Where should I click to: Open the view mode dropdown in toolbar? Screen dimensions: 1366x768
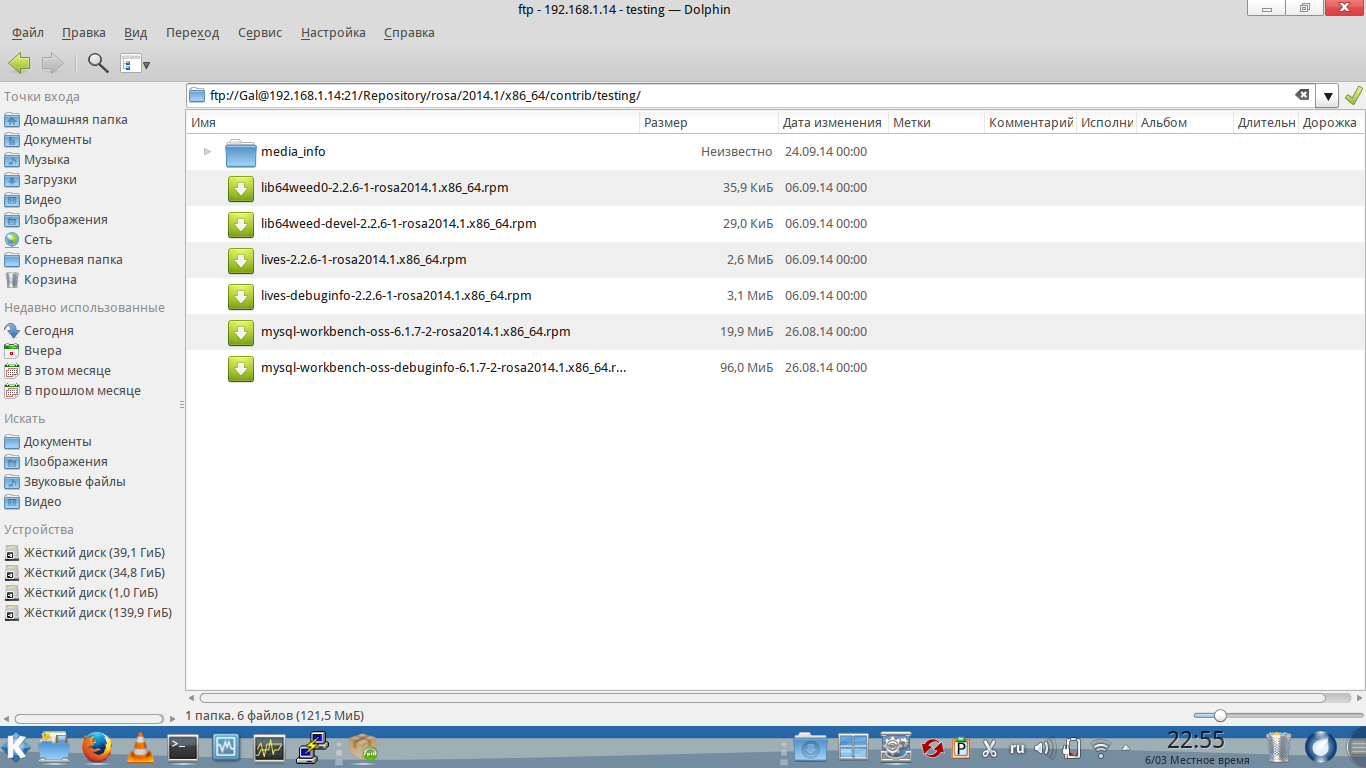pos(135,64)
